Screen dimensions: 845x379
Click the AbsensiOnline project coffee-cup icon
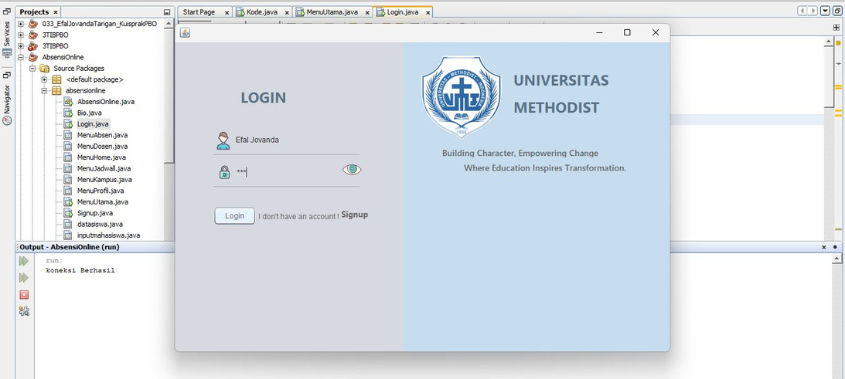coord(33,57)
